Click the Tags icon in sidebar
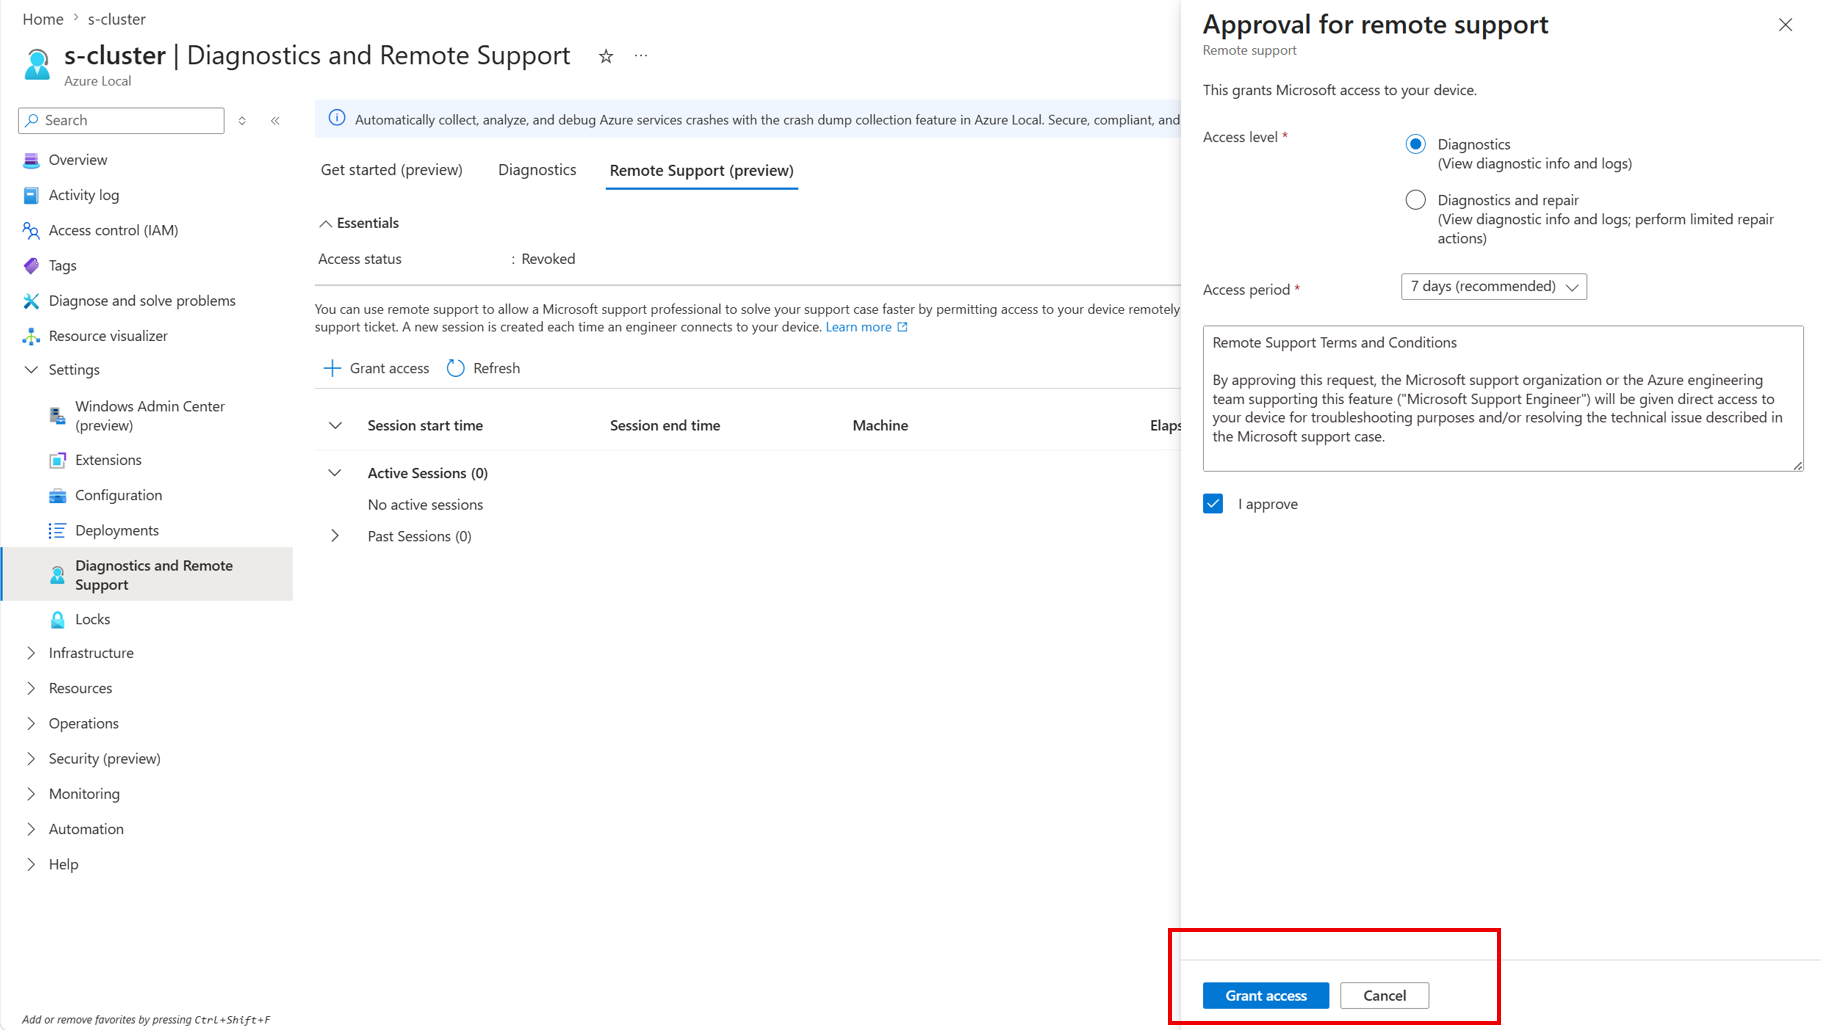This screenshot has width=1821, height=1030. 31,265
